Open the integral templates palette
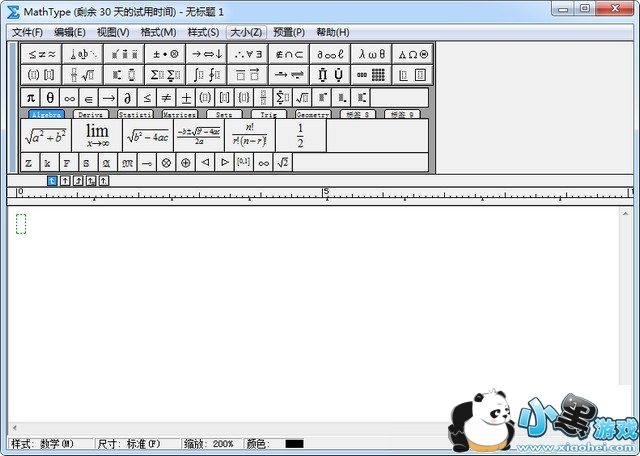640x456 pixels. (x=207, y=75)
